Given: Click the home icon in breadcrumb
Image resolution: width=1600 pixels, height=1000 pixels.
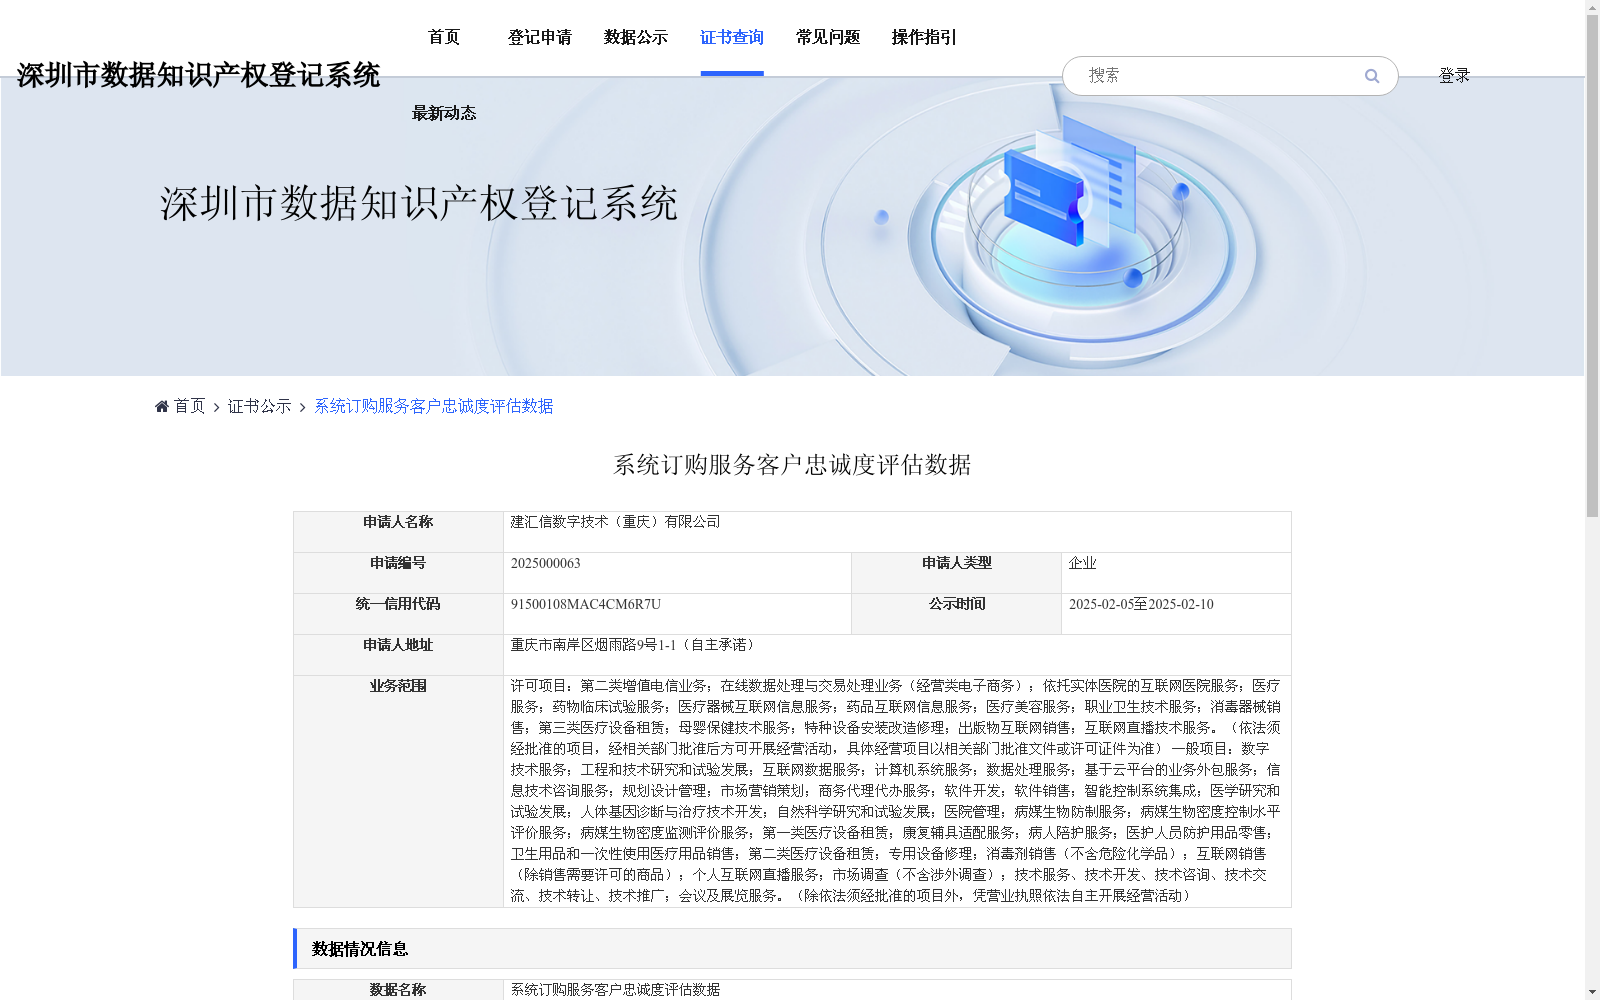Looking at the screenshot, I should click(x=162, y=406).
